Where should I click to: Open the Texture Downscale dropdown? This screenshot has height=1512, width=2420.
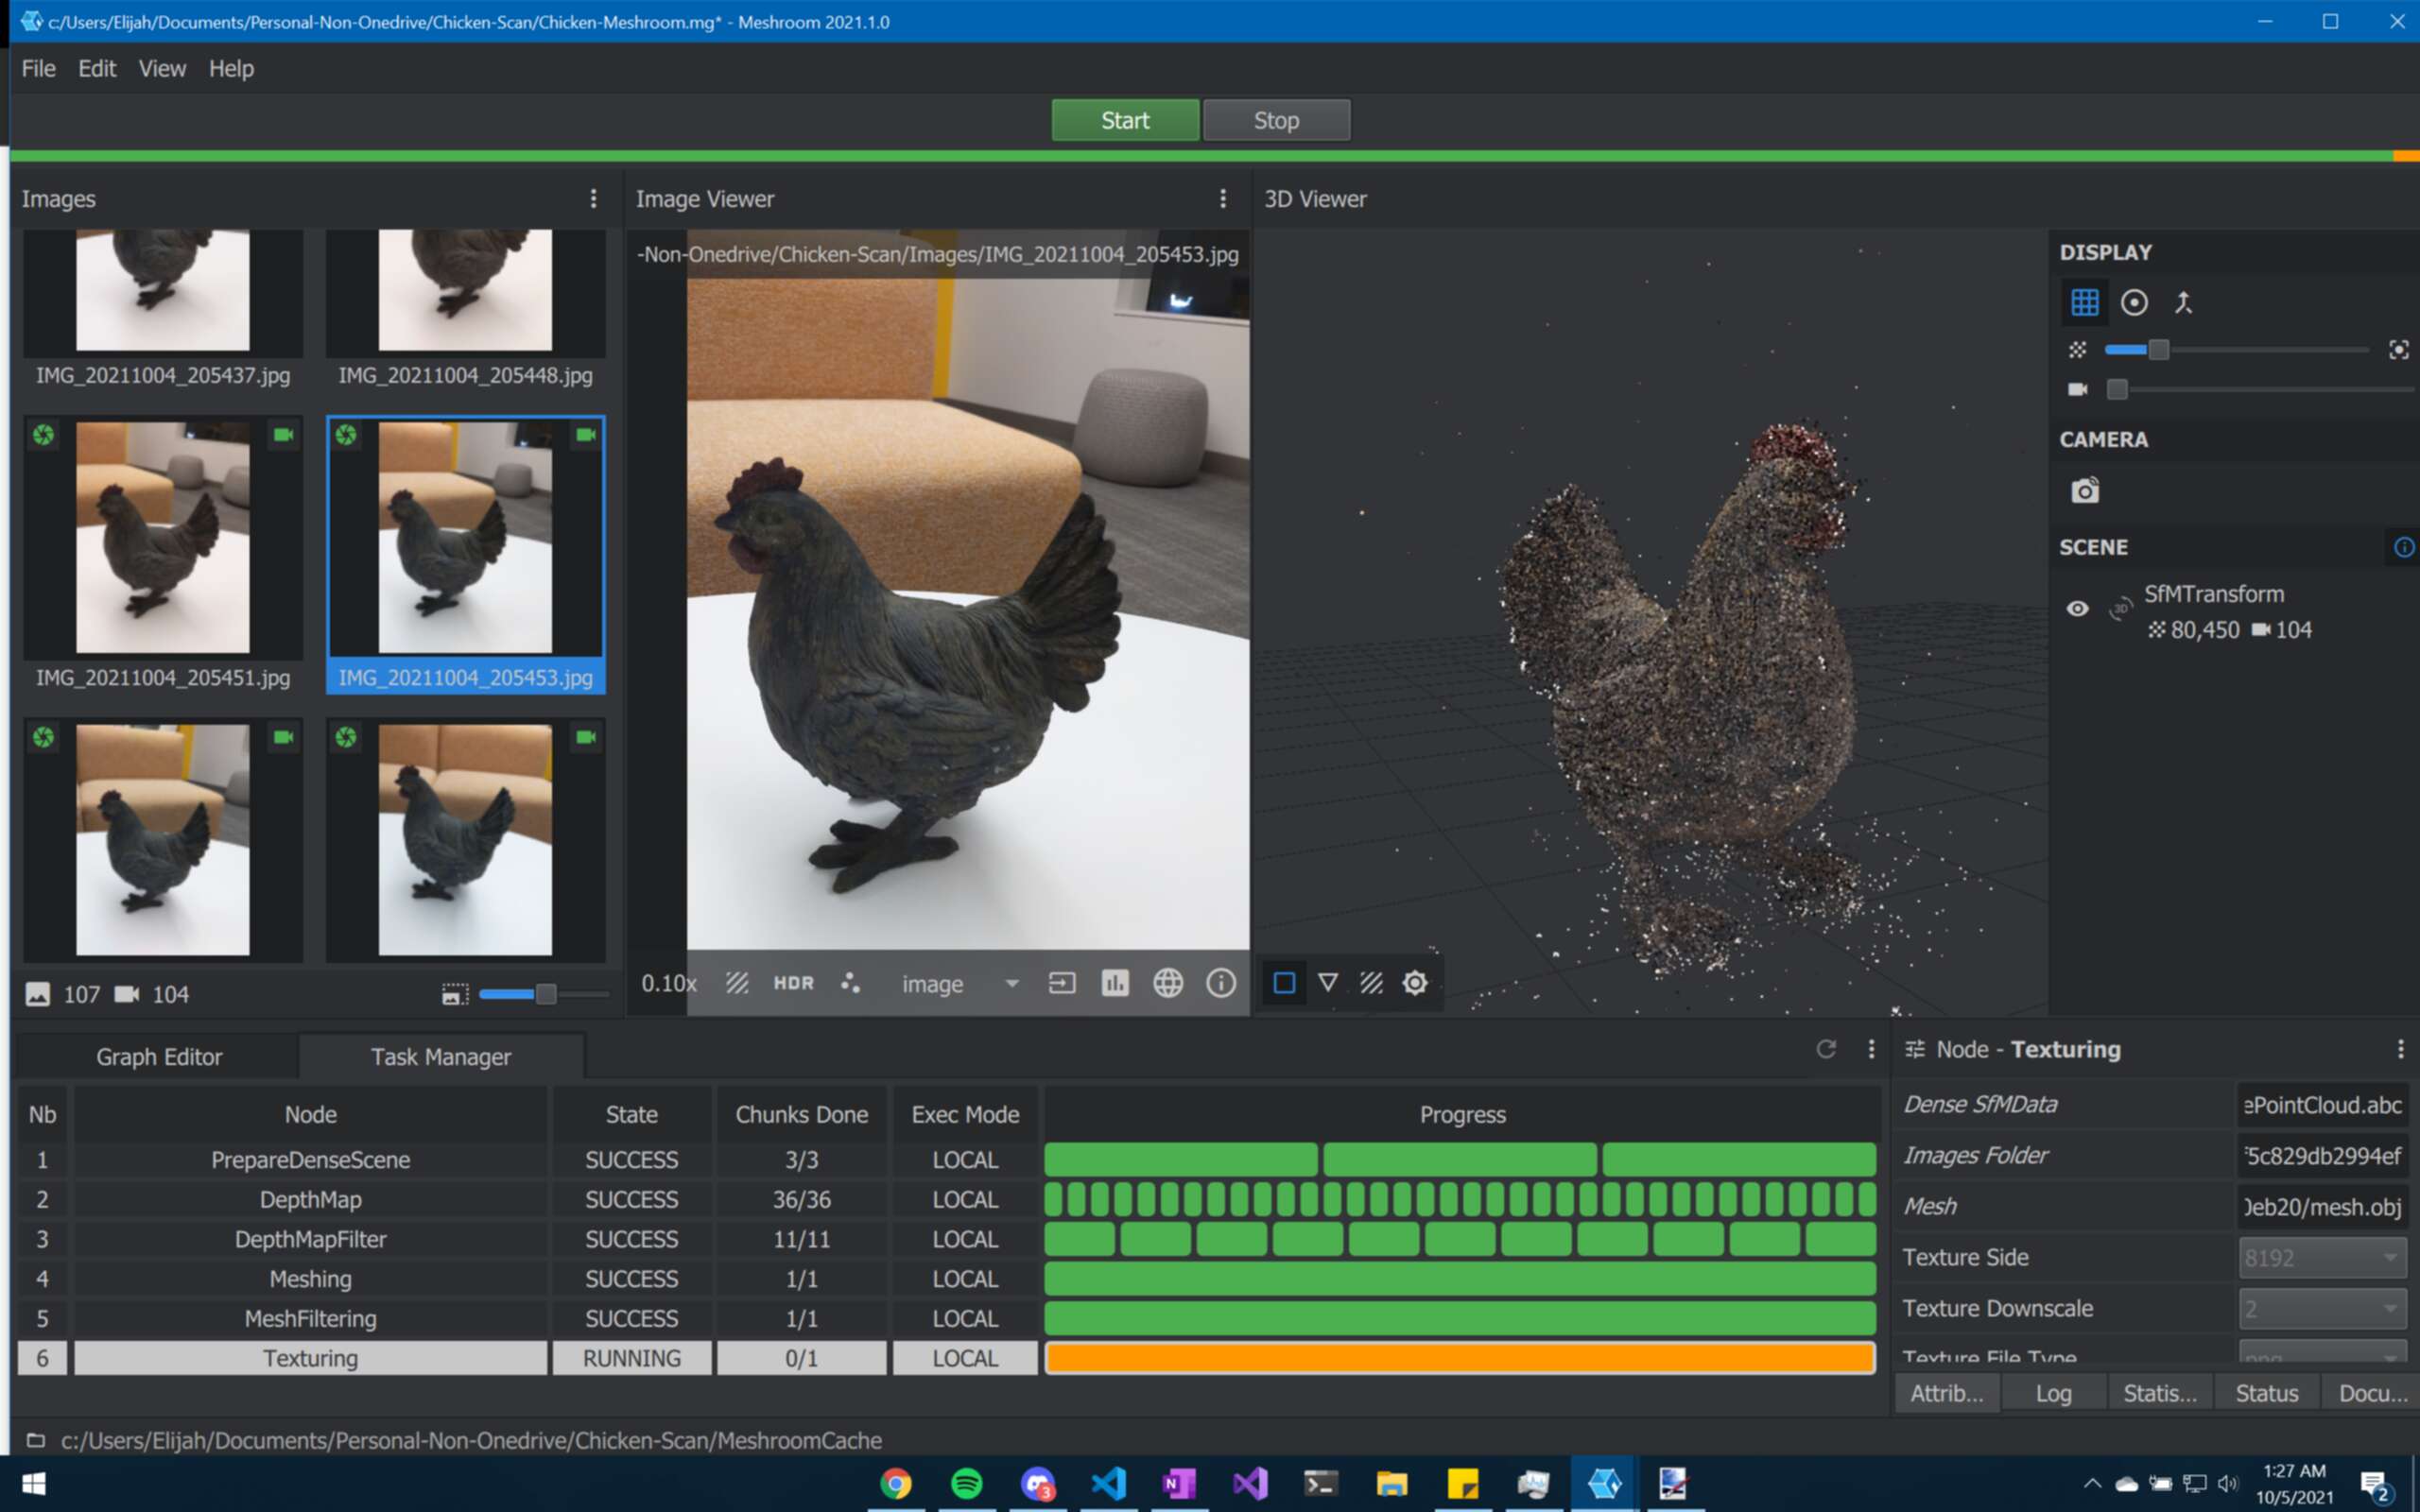click(x=2322, y=1308)
